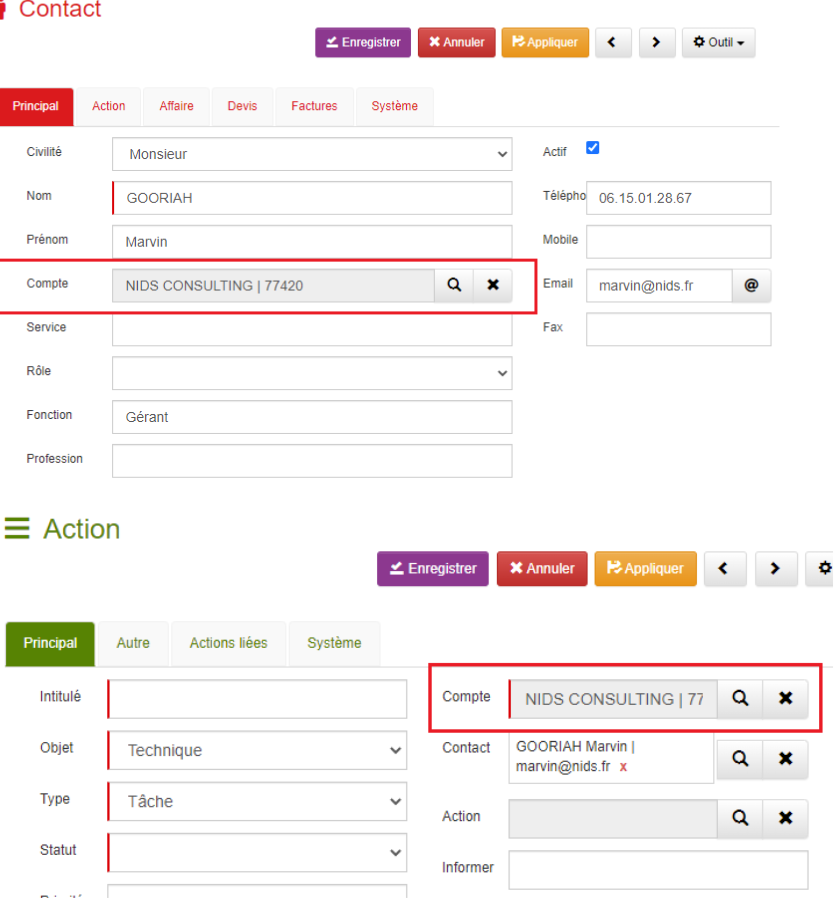This screenshot has width=836, height=913.
Task: Clear the Compte field in Contact form
Action: click(492, 285)
